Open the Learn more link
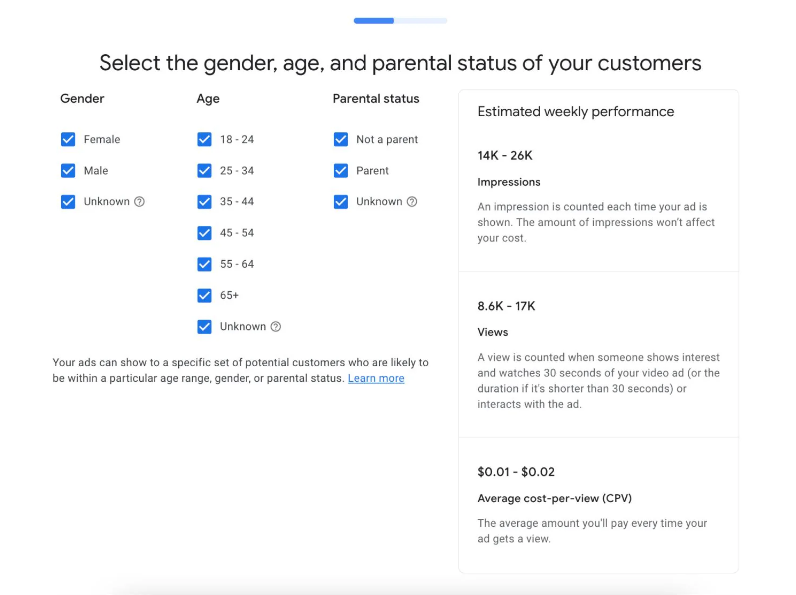The height and width of the screenshot is (595, 796). tap(376, 379)
